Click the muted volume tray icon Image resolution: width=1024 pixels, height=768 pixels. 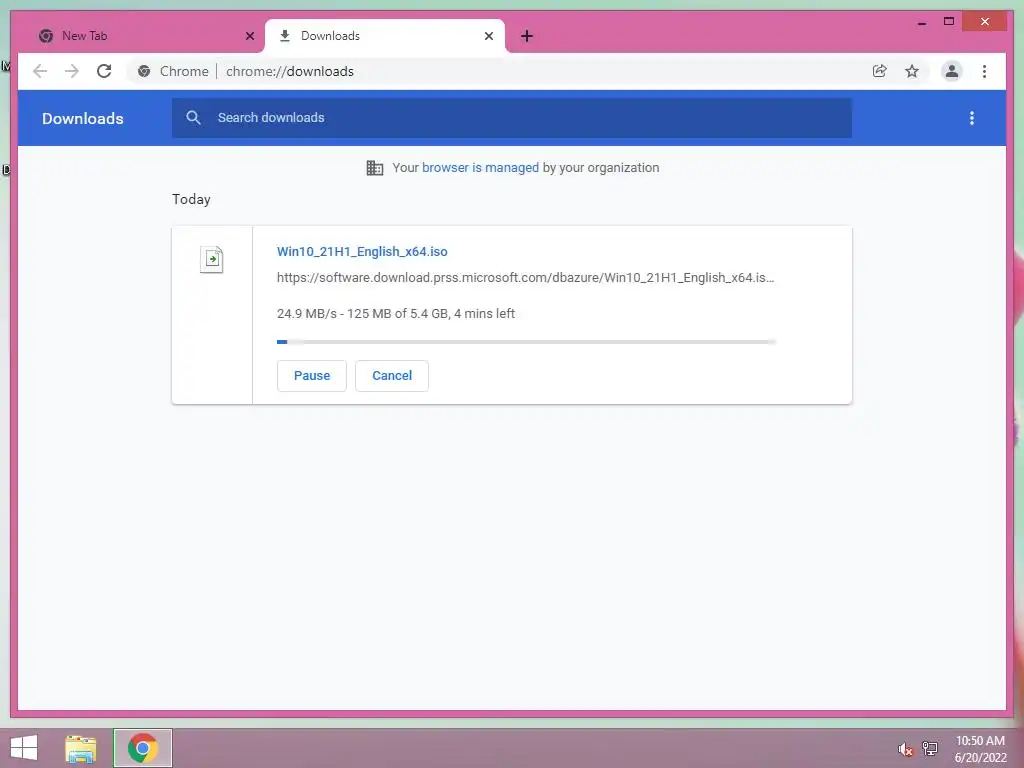click(x=905, y=749)
